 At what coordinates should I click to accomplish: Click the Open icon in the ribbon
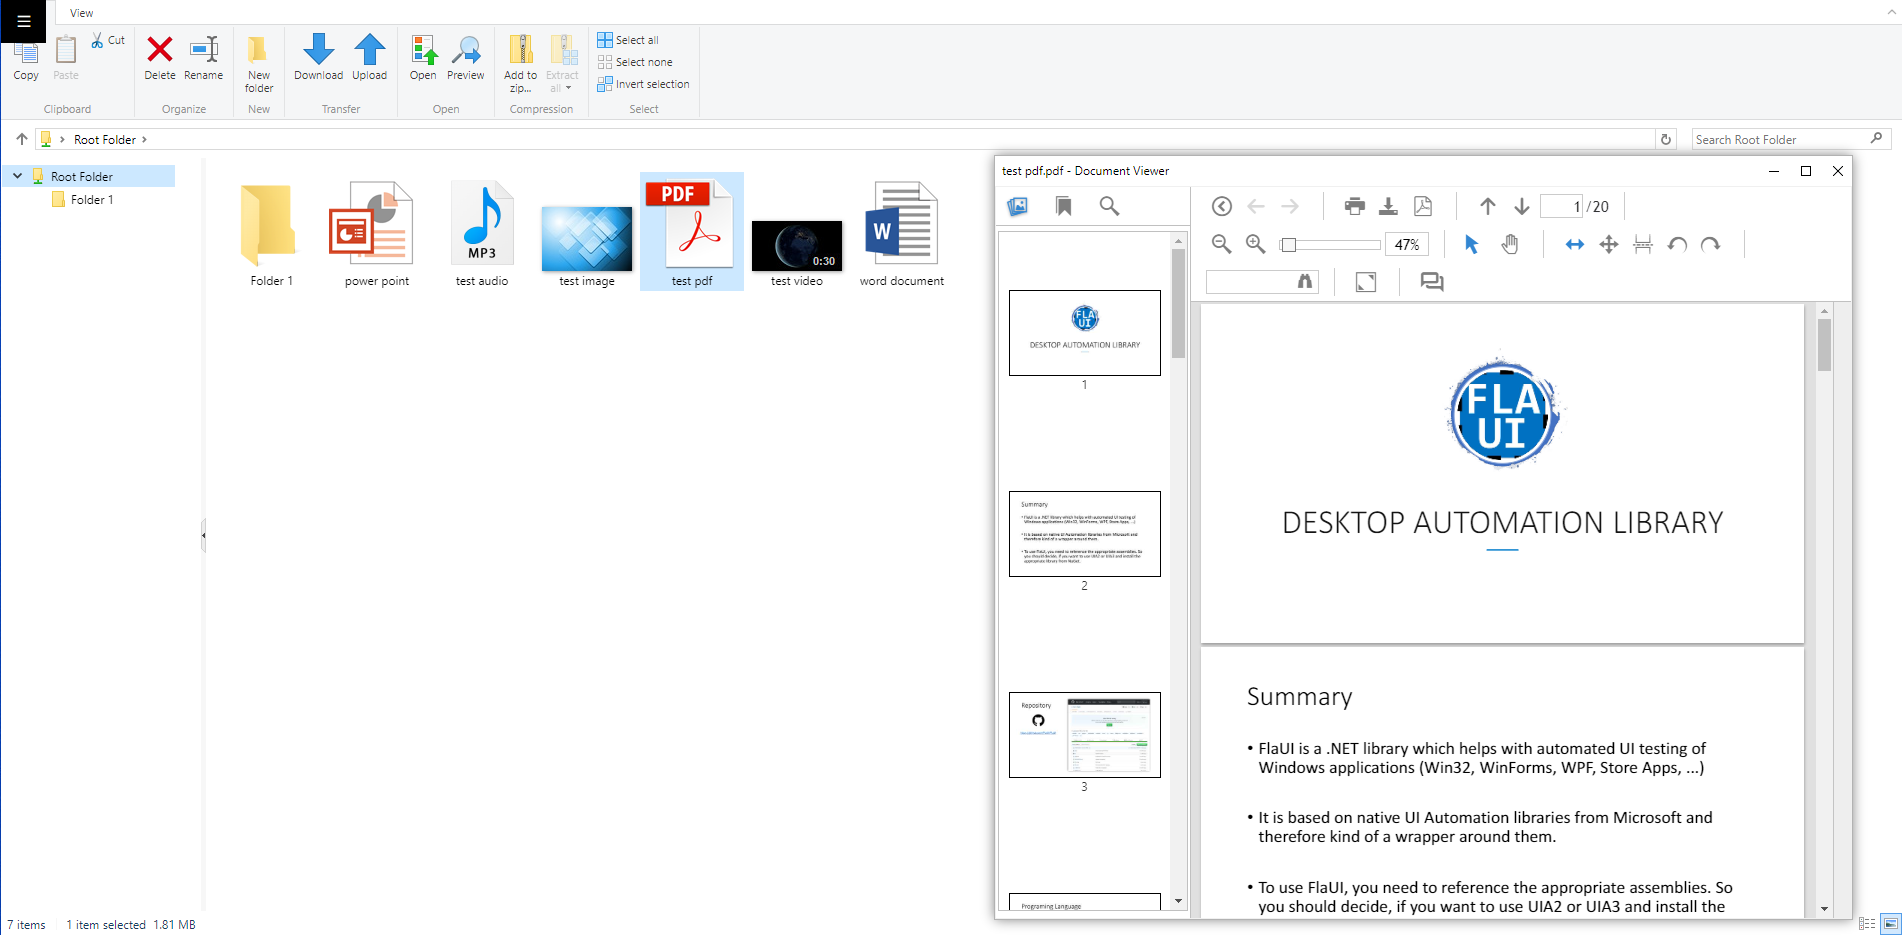click(x=423, y=49)
